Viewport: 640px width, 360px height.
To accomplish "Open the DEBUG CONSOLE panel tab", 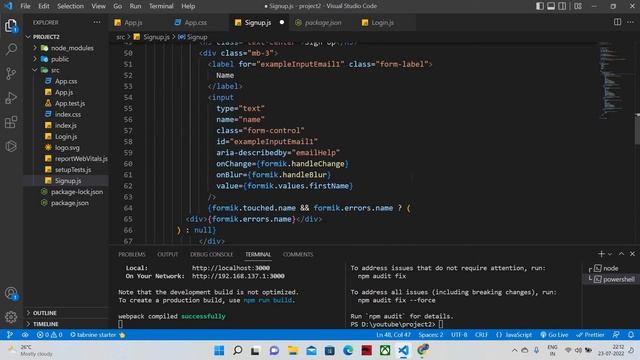I will pos(211,254).
